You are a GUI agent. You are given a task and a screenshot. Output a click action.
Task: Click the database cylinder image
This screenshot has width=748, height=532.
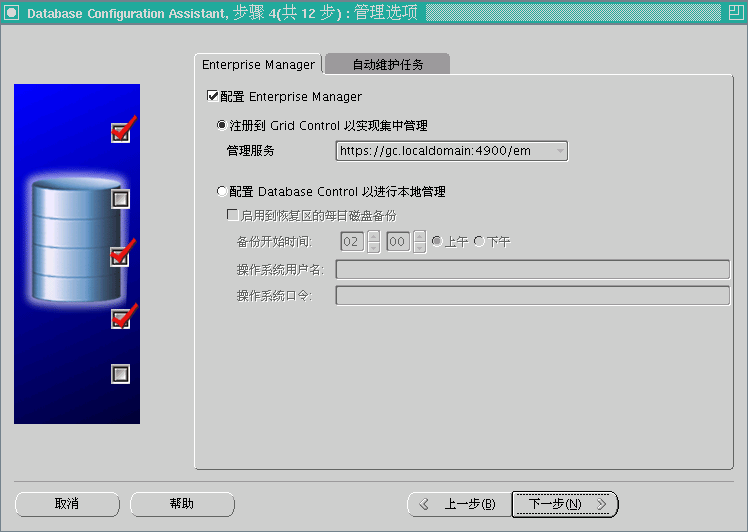[x=75, y=240]
